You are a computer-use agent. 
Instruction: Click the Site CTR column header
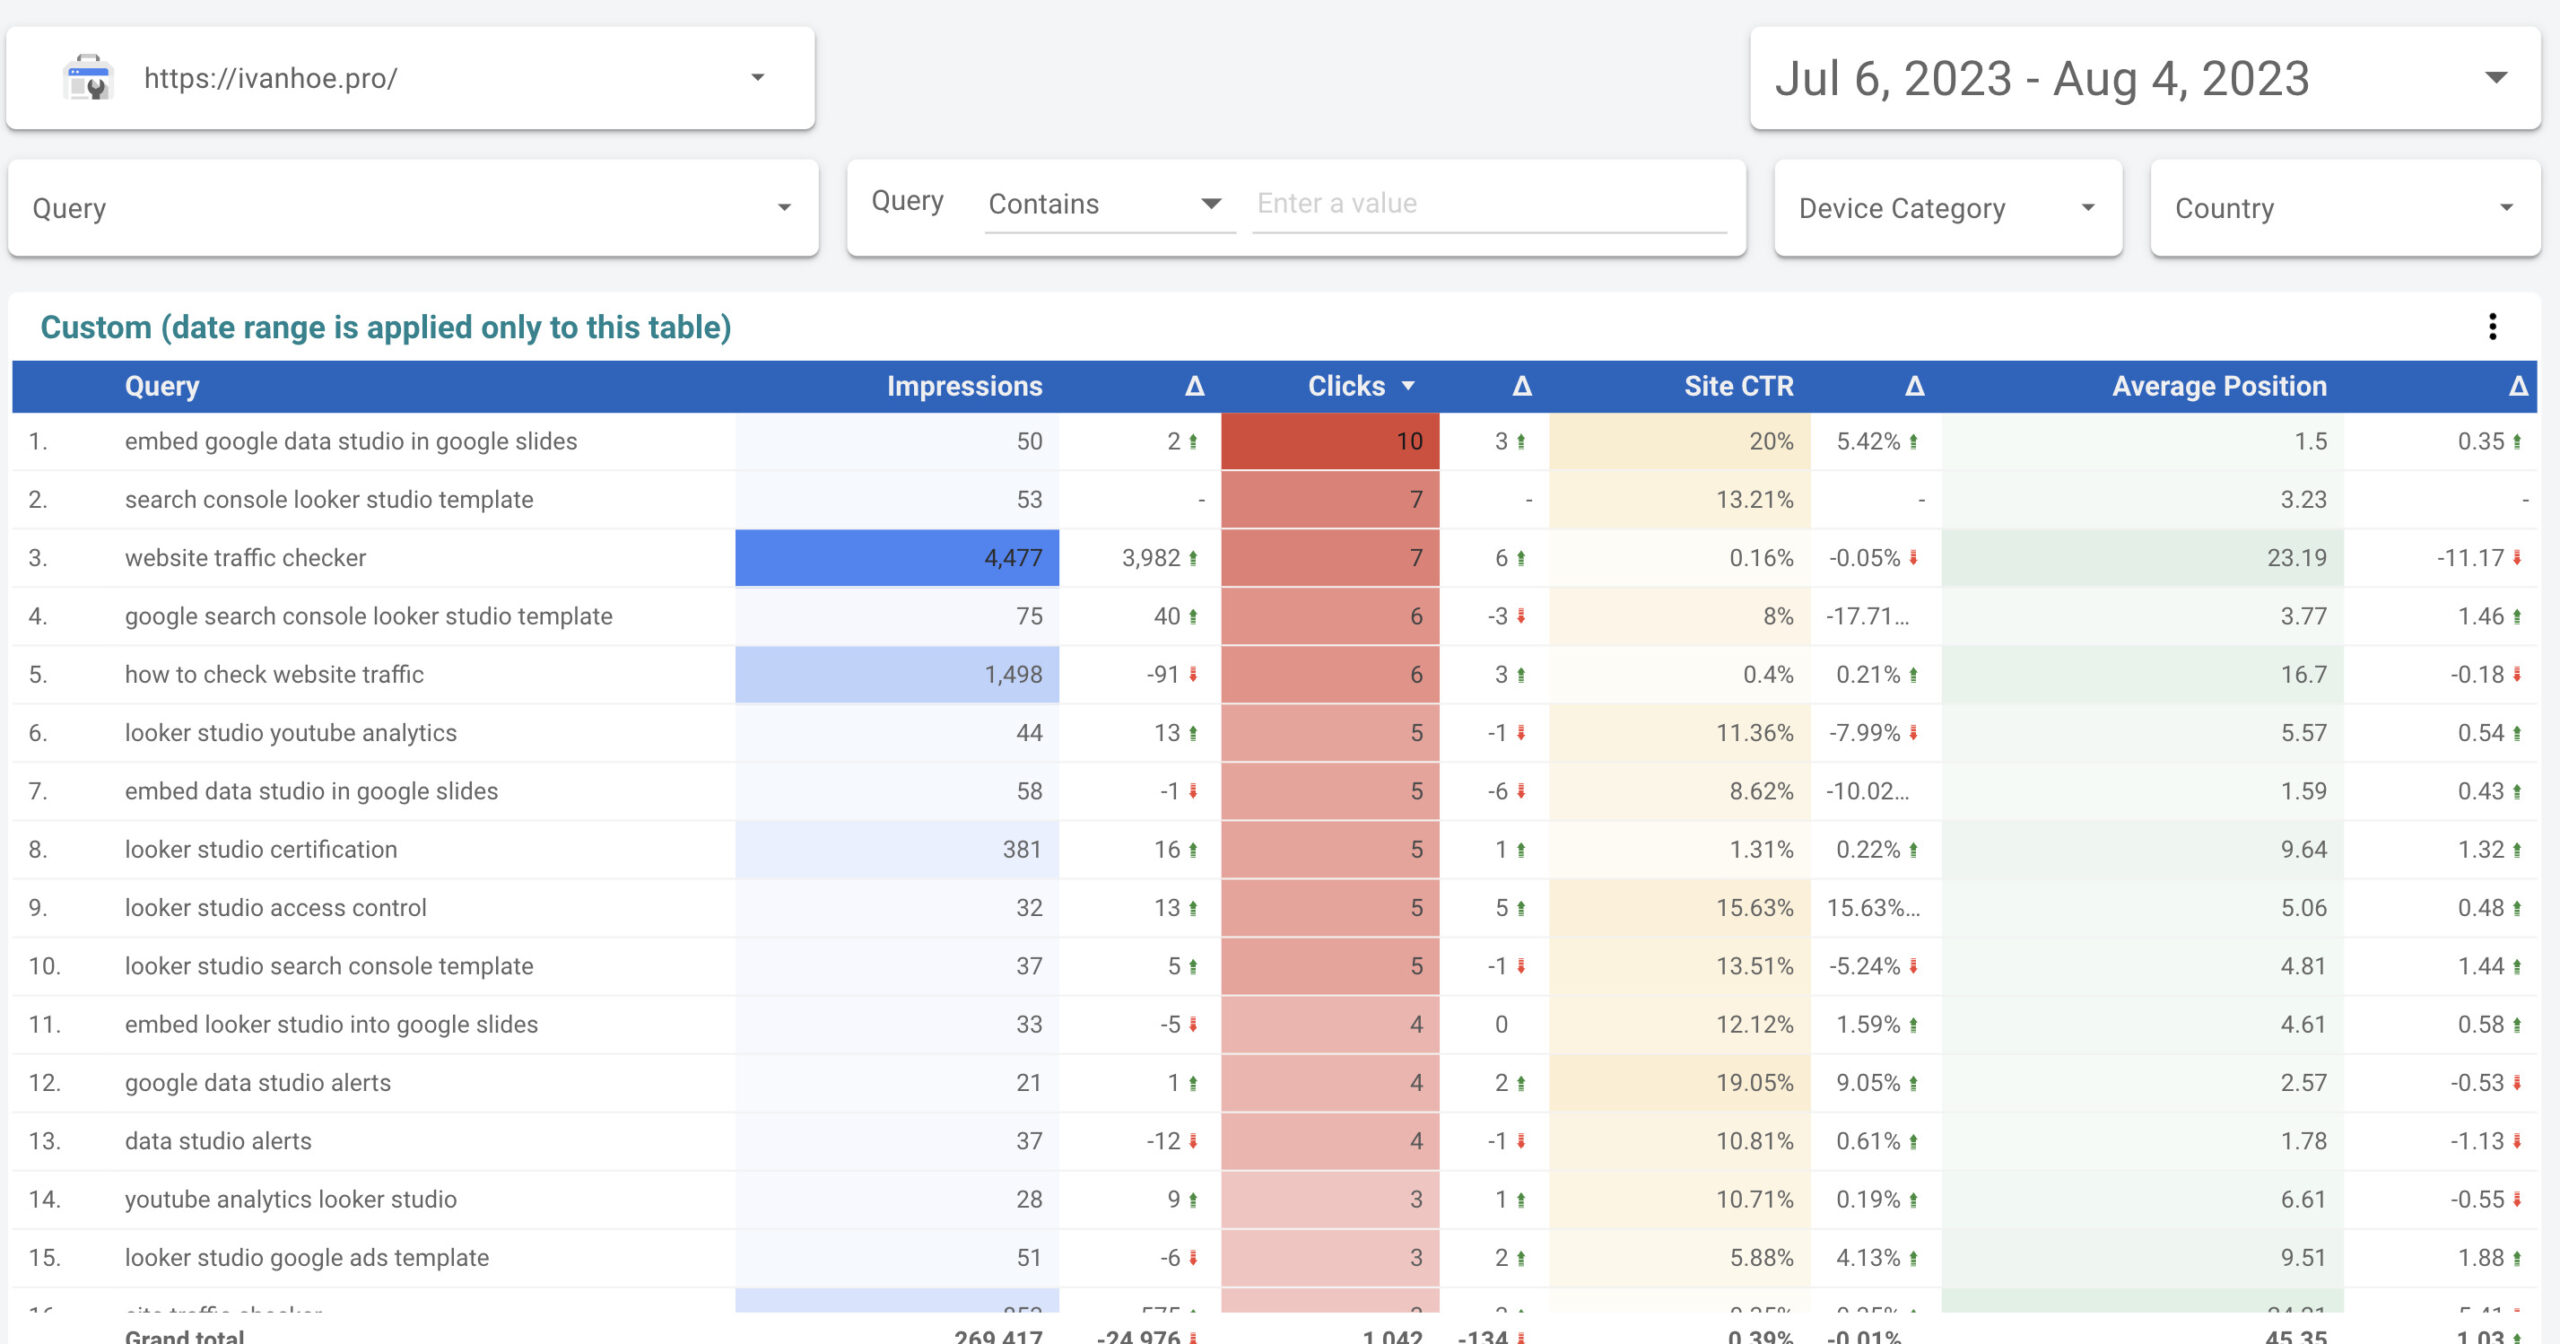pos(1738,386)
